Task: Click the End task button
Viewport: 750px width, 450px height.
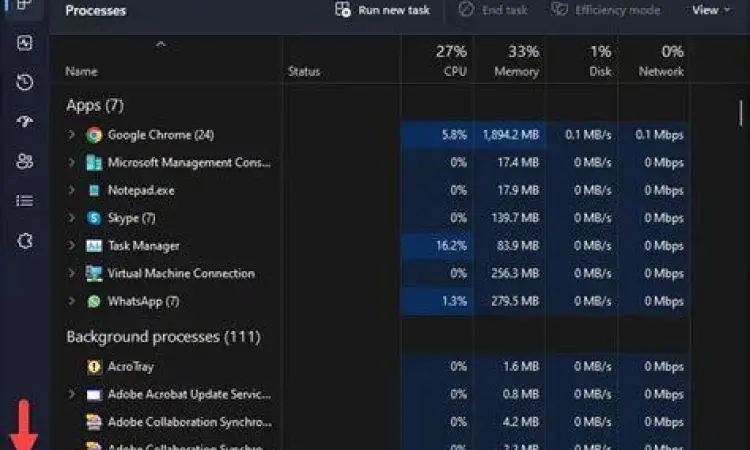Action: click(493, 10)
